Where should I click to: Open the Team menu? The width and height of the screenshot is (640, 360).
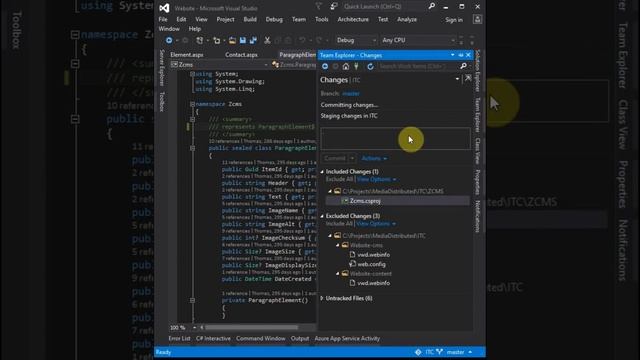coord(298,19)
